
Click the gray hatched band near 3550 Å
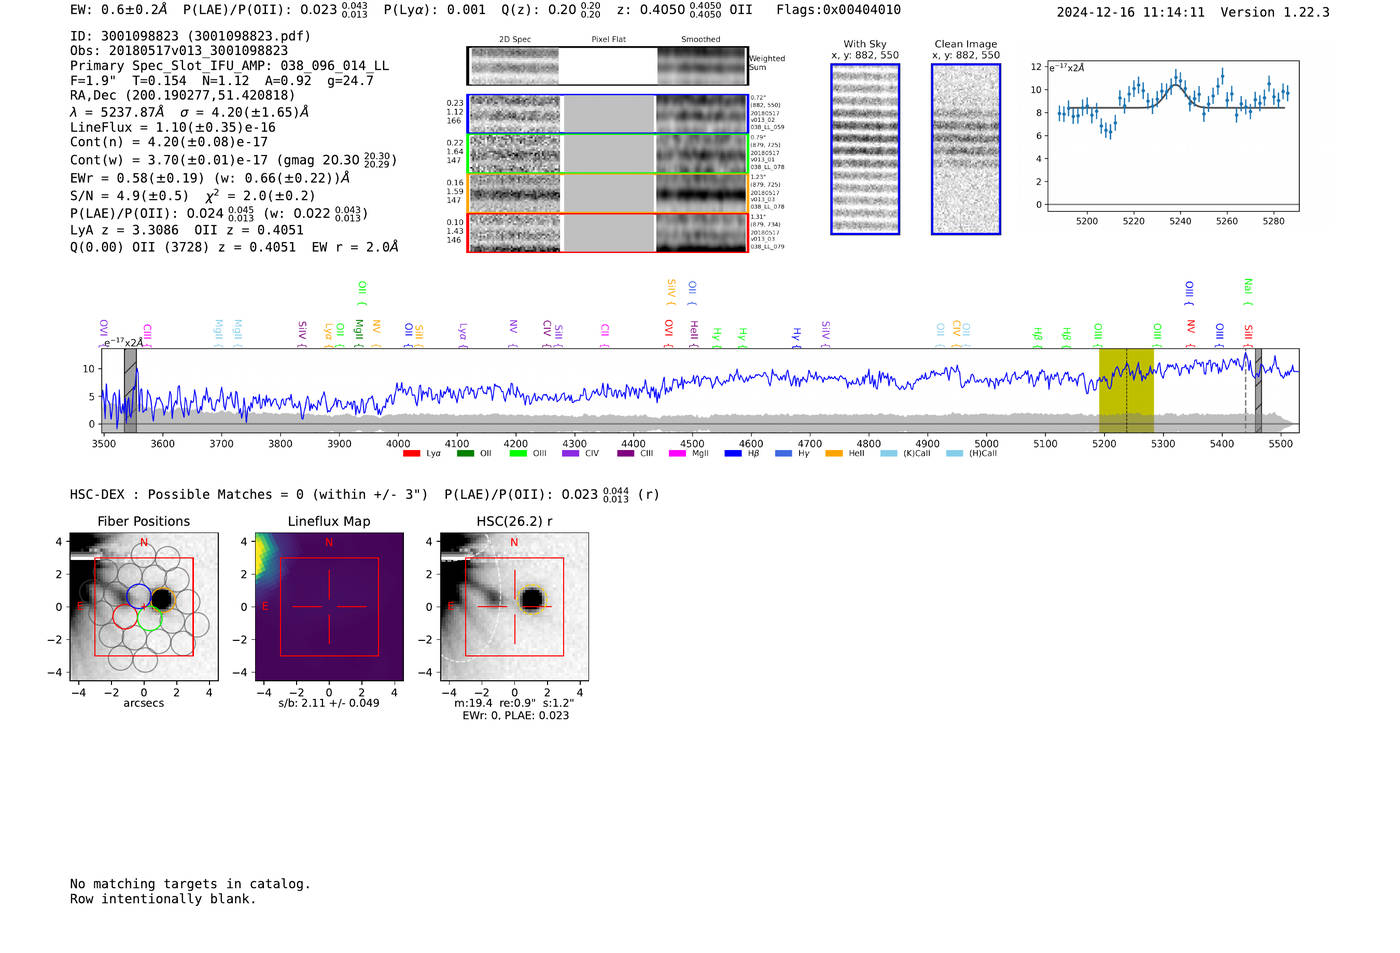130,390
